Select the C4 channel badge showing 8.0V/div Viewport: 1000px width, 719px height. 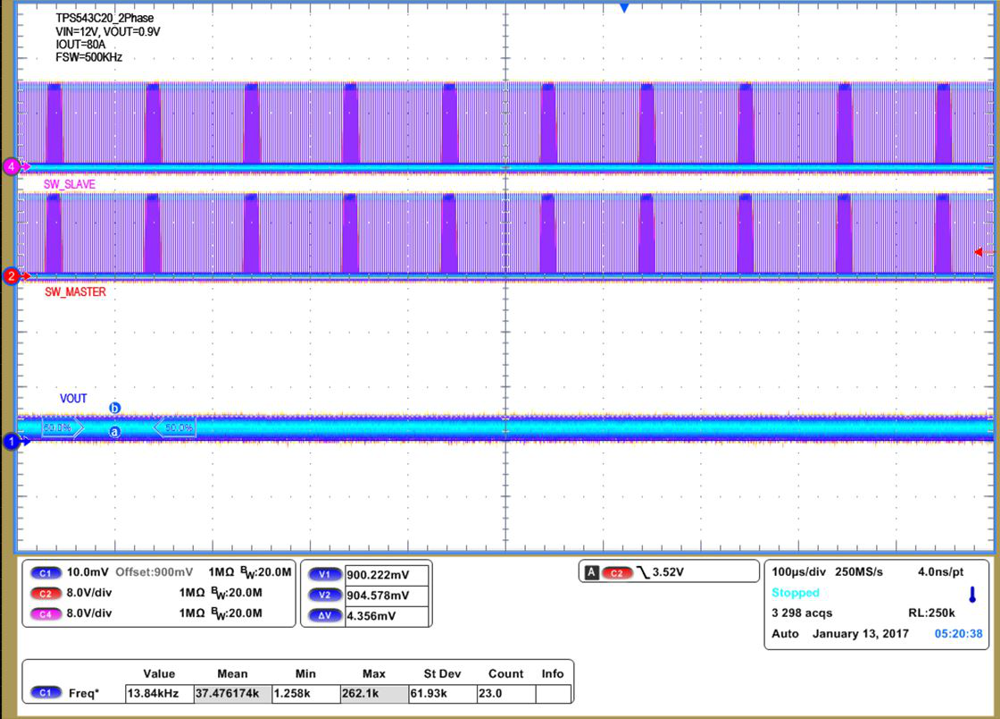pos(46,613)
